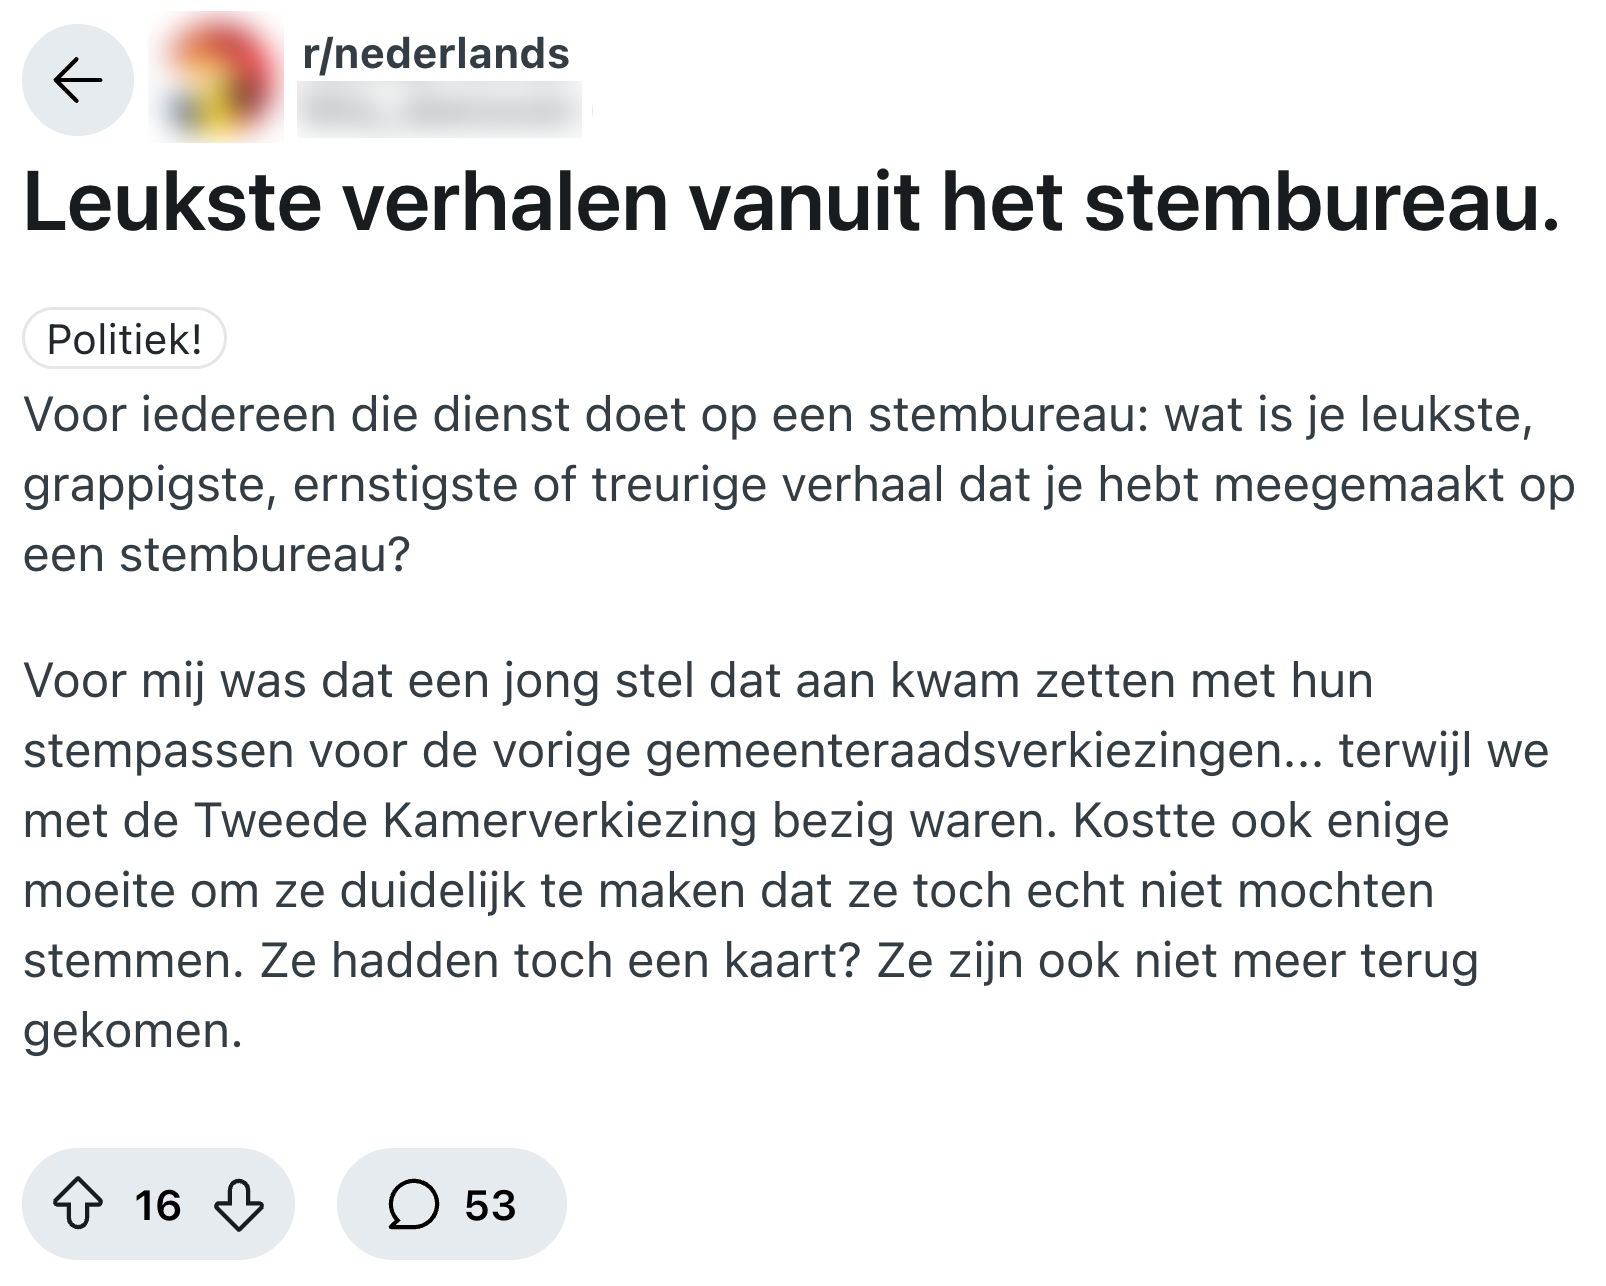The height and width of the screenshot is (1286, 1606).
Task: Click the blurred author username
Action: pyautogui.click(x=438, y=110)
